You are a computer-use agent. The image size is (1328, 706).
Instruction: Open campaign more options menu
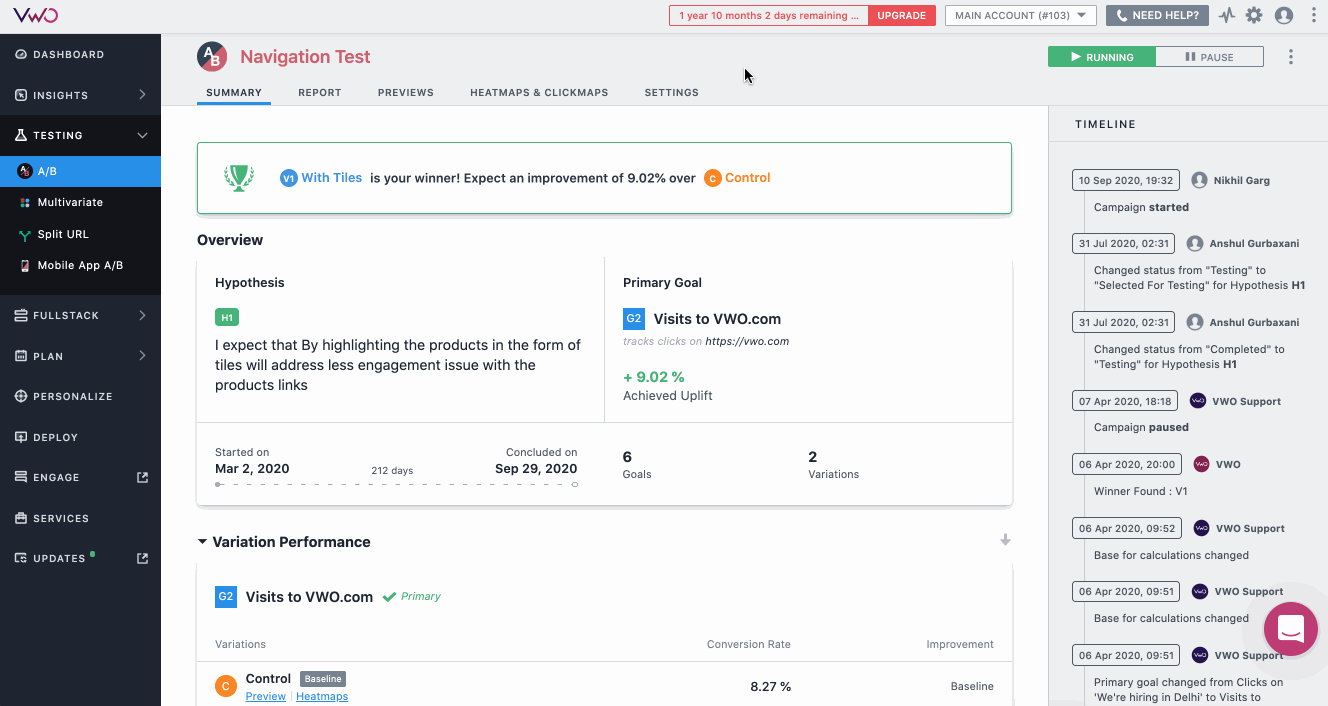click(1291, 57)
